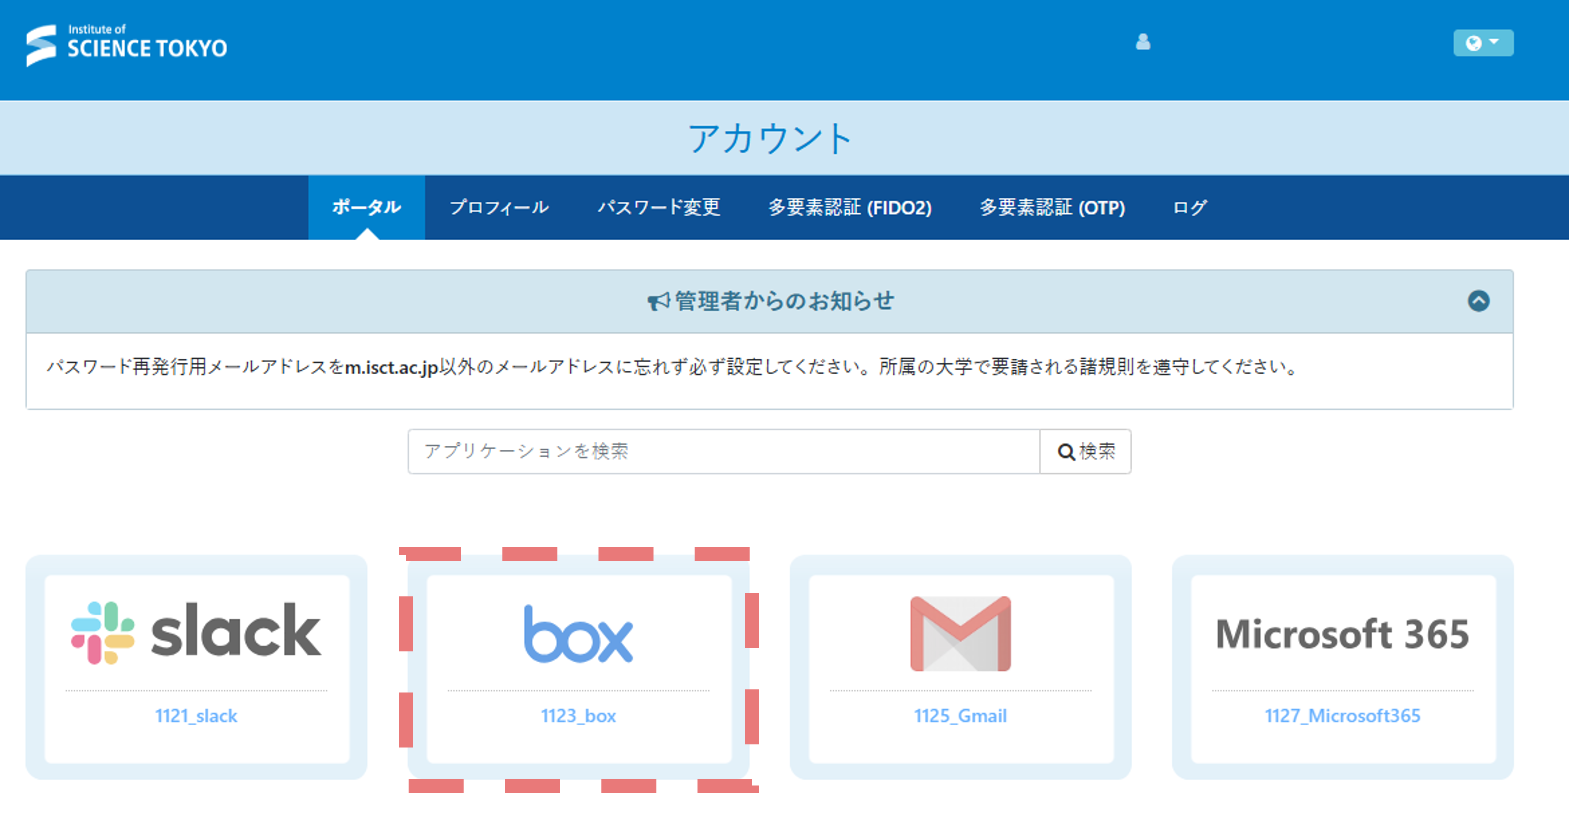Open the Gmail envelope icon

click(x=960, y=633)
